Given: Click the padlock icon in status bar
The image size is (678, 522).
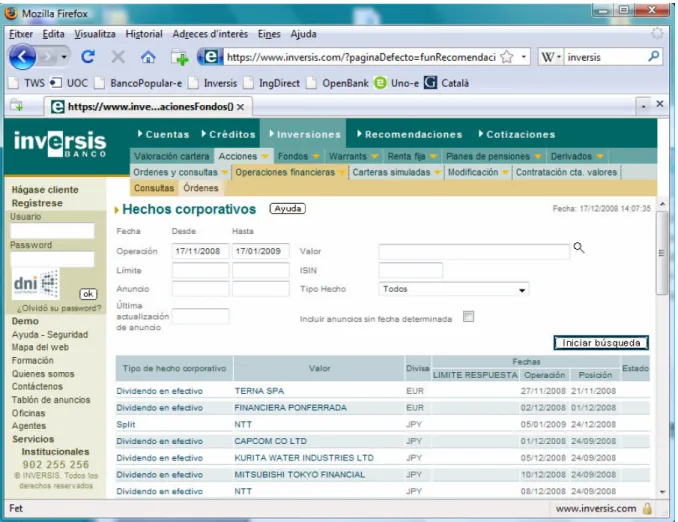Looking at the screenshot, I should point(647,508).
